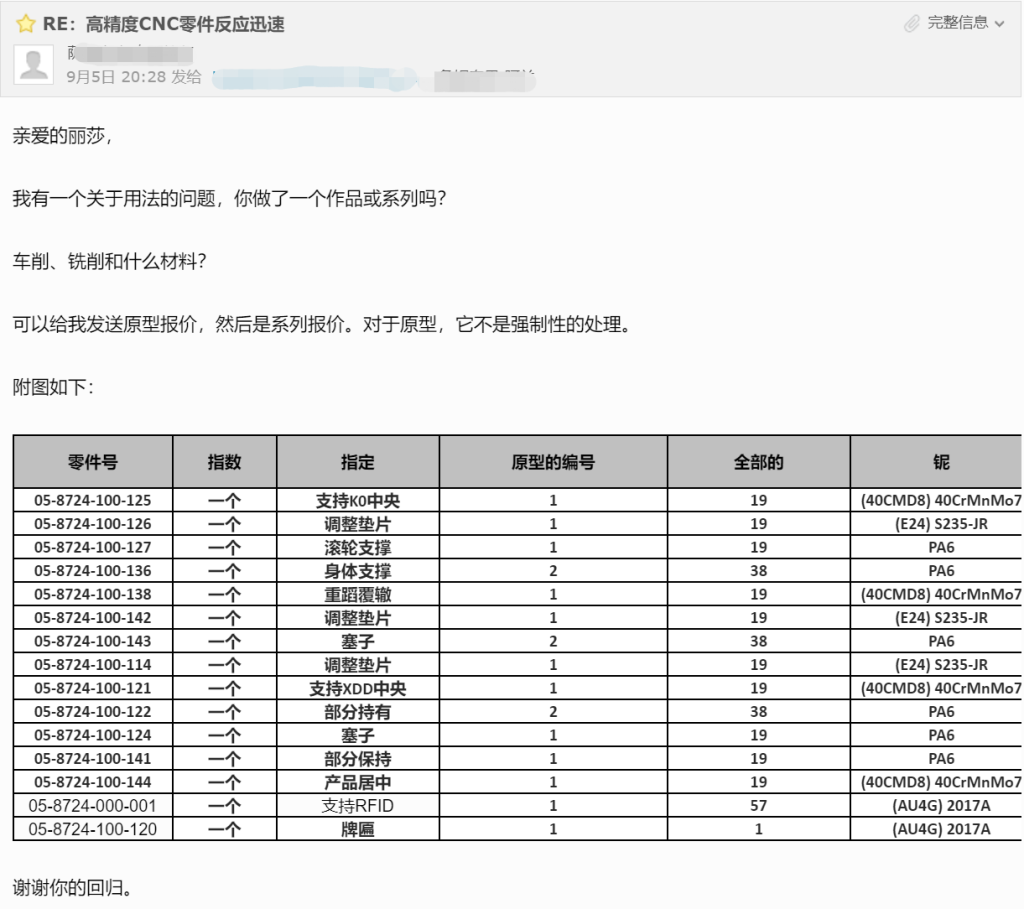Click part number 05-8724-100-138
This screenshot has height=909, width=1024.
tap(93, 594)
